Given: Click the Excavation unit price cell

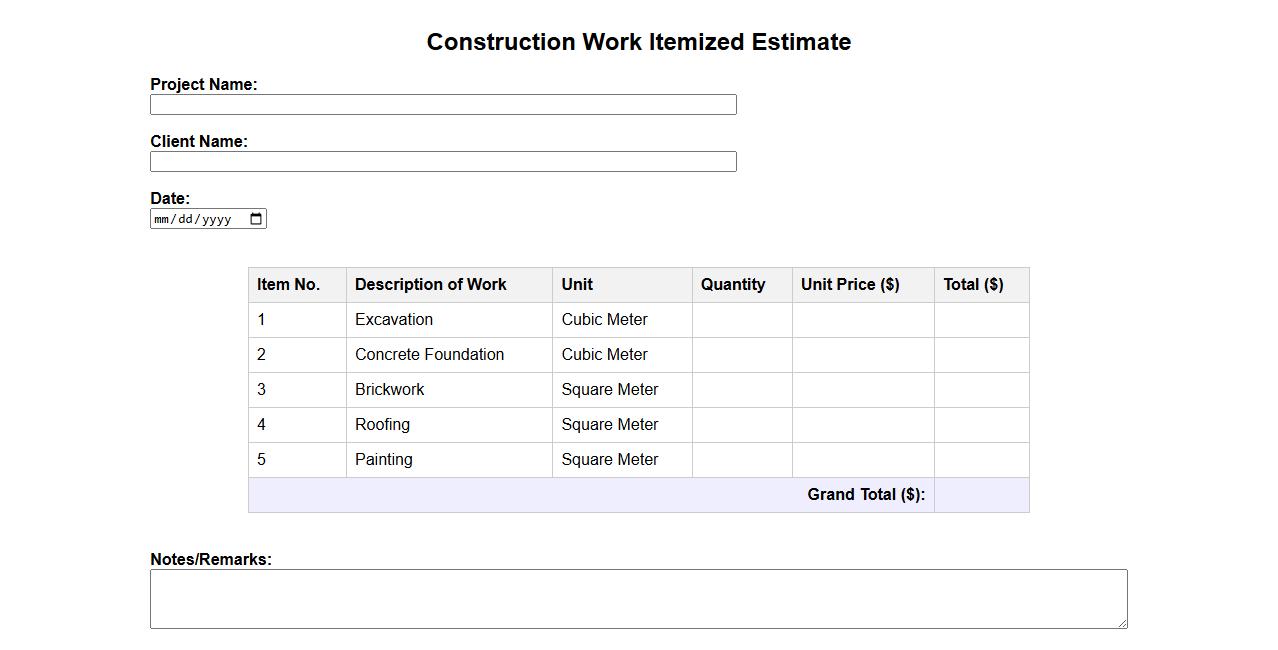Looking at the screenshot, I should (863, 320).
